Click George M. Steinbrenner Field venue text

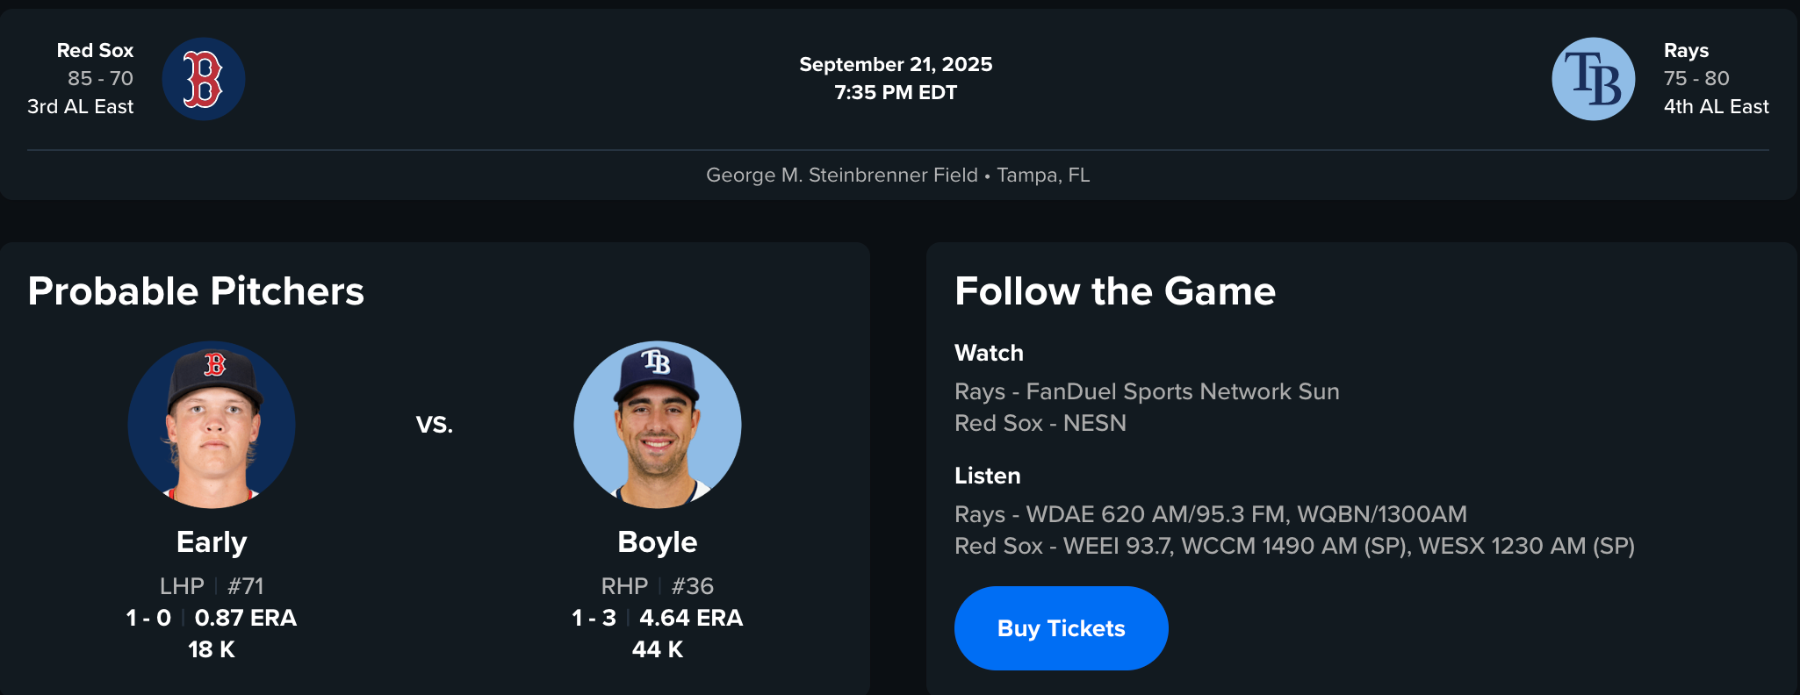pyautogui.click(x=842, y=175)
